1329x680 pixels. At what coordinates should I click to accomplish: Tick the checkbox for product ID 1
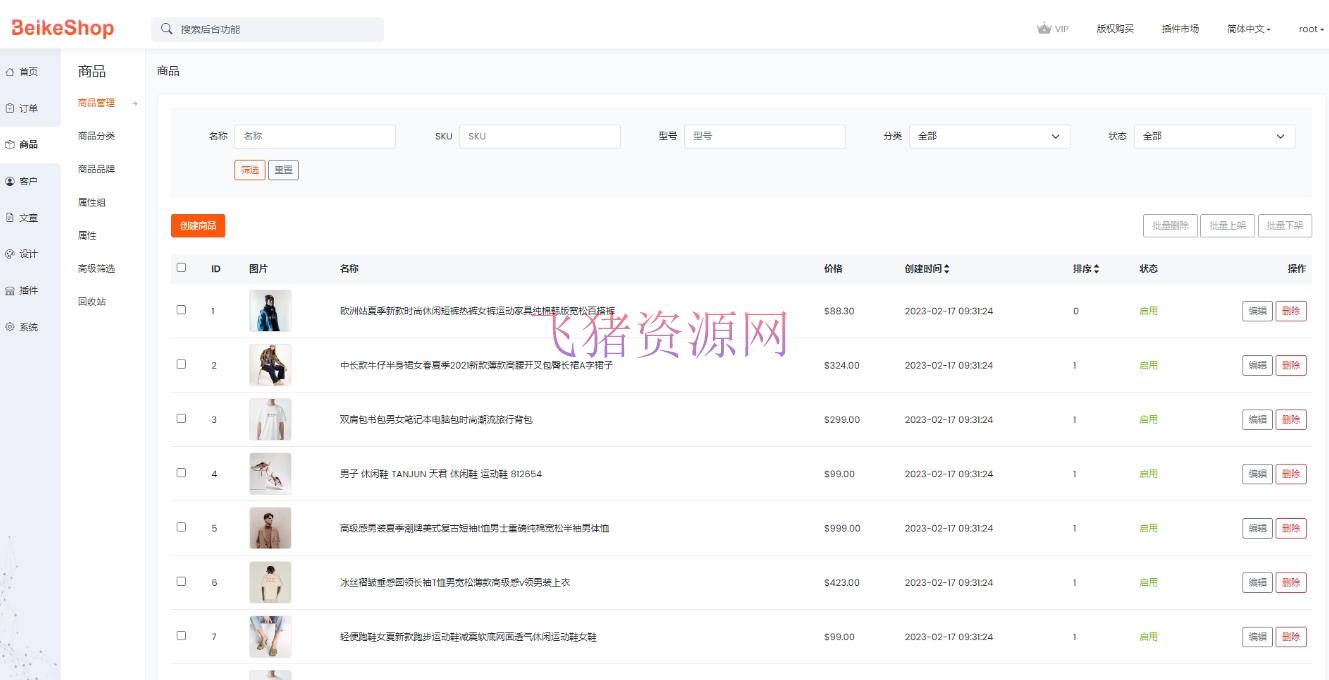[181, 310]
